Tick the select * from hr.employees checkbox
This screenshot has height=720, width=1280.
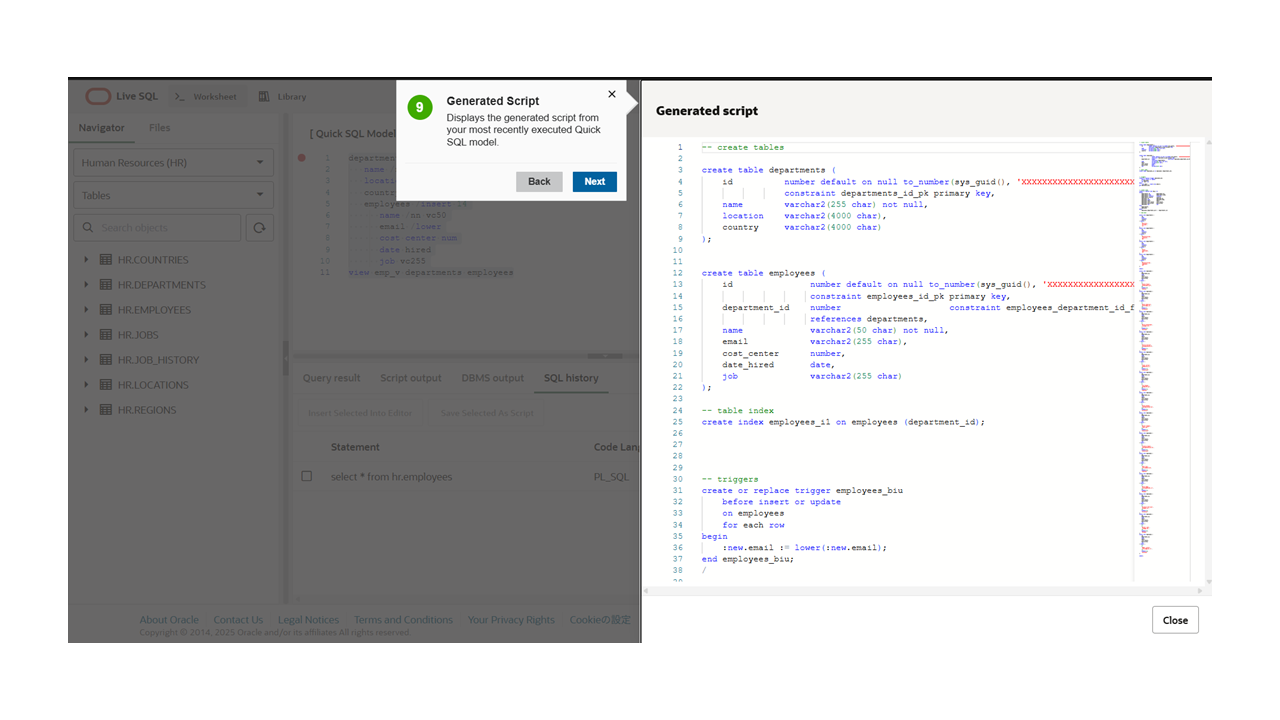click(x=307, y=477)
